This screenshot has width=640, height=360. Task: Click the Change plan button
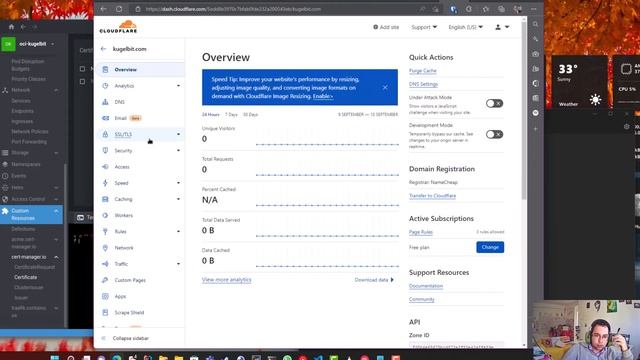[x=490, y=247]
